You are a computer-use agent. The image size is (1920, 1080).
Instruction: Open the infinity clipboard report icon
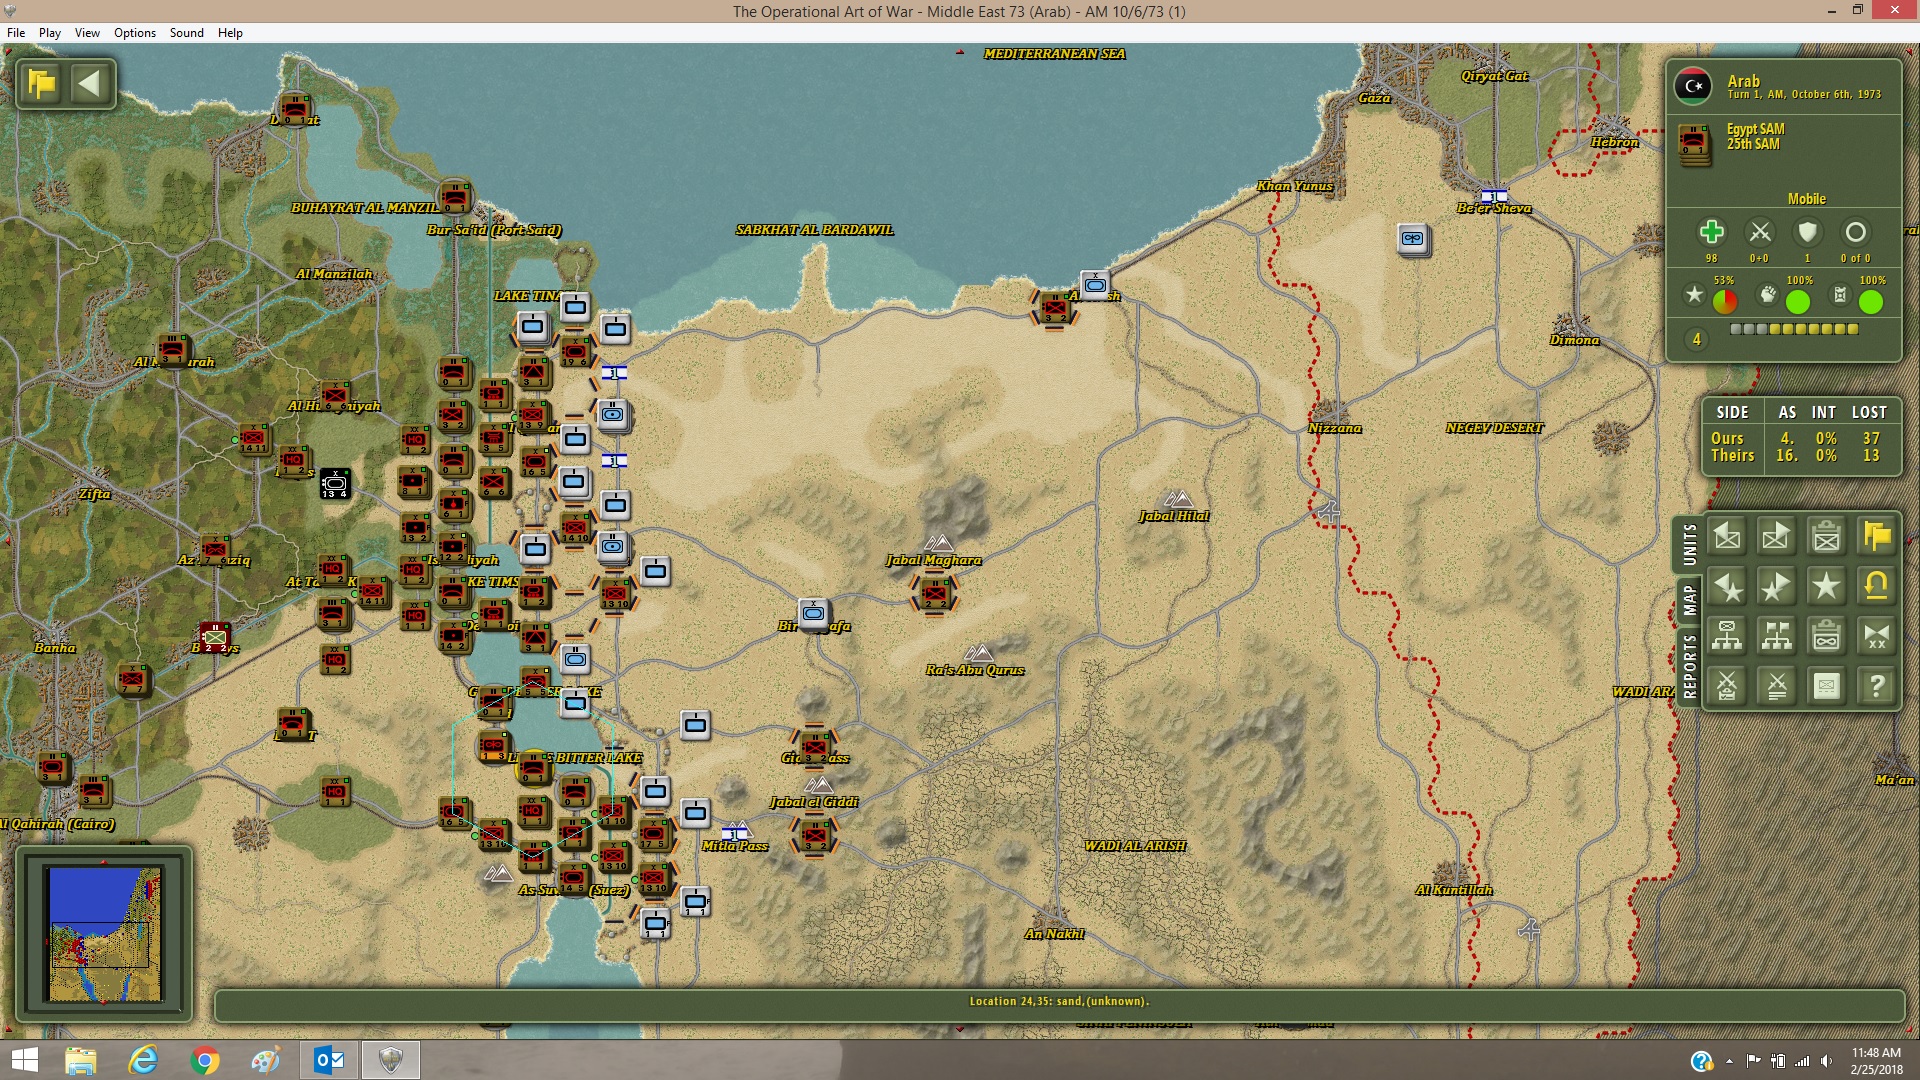[1826, 636]
